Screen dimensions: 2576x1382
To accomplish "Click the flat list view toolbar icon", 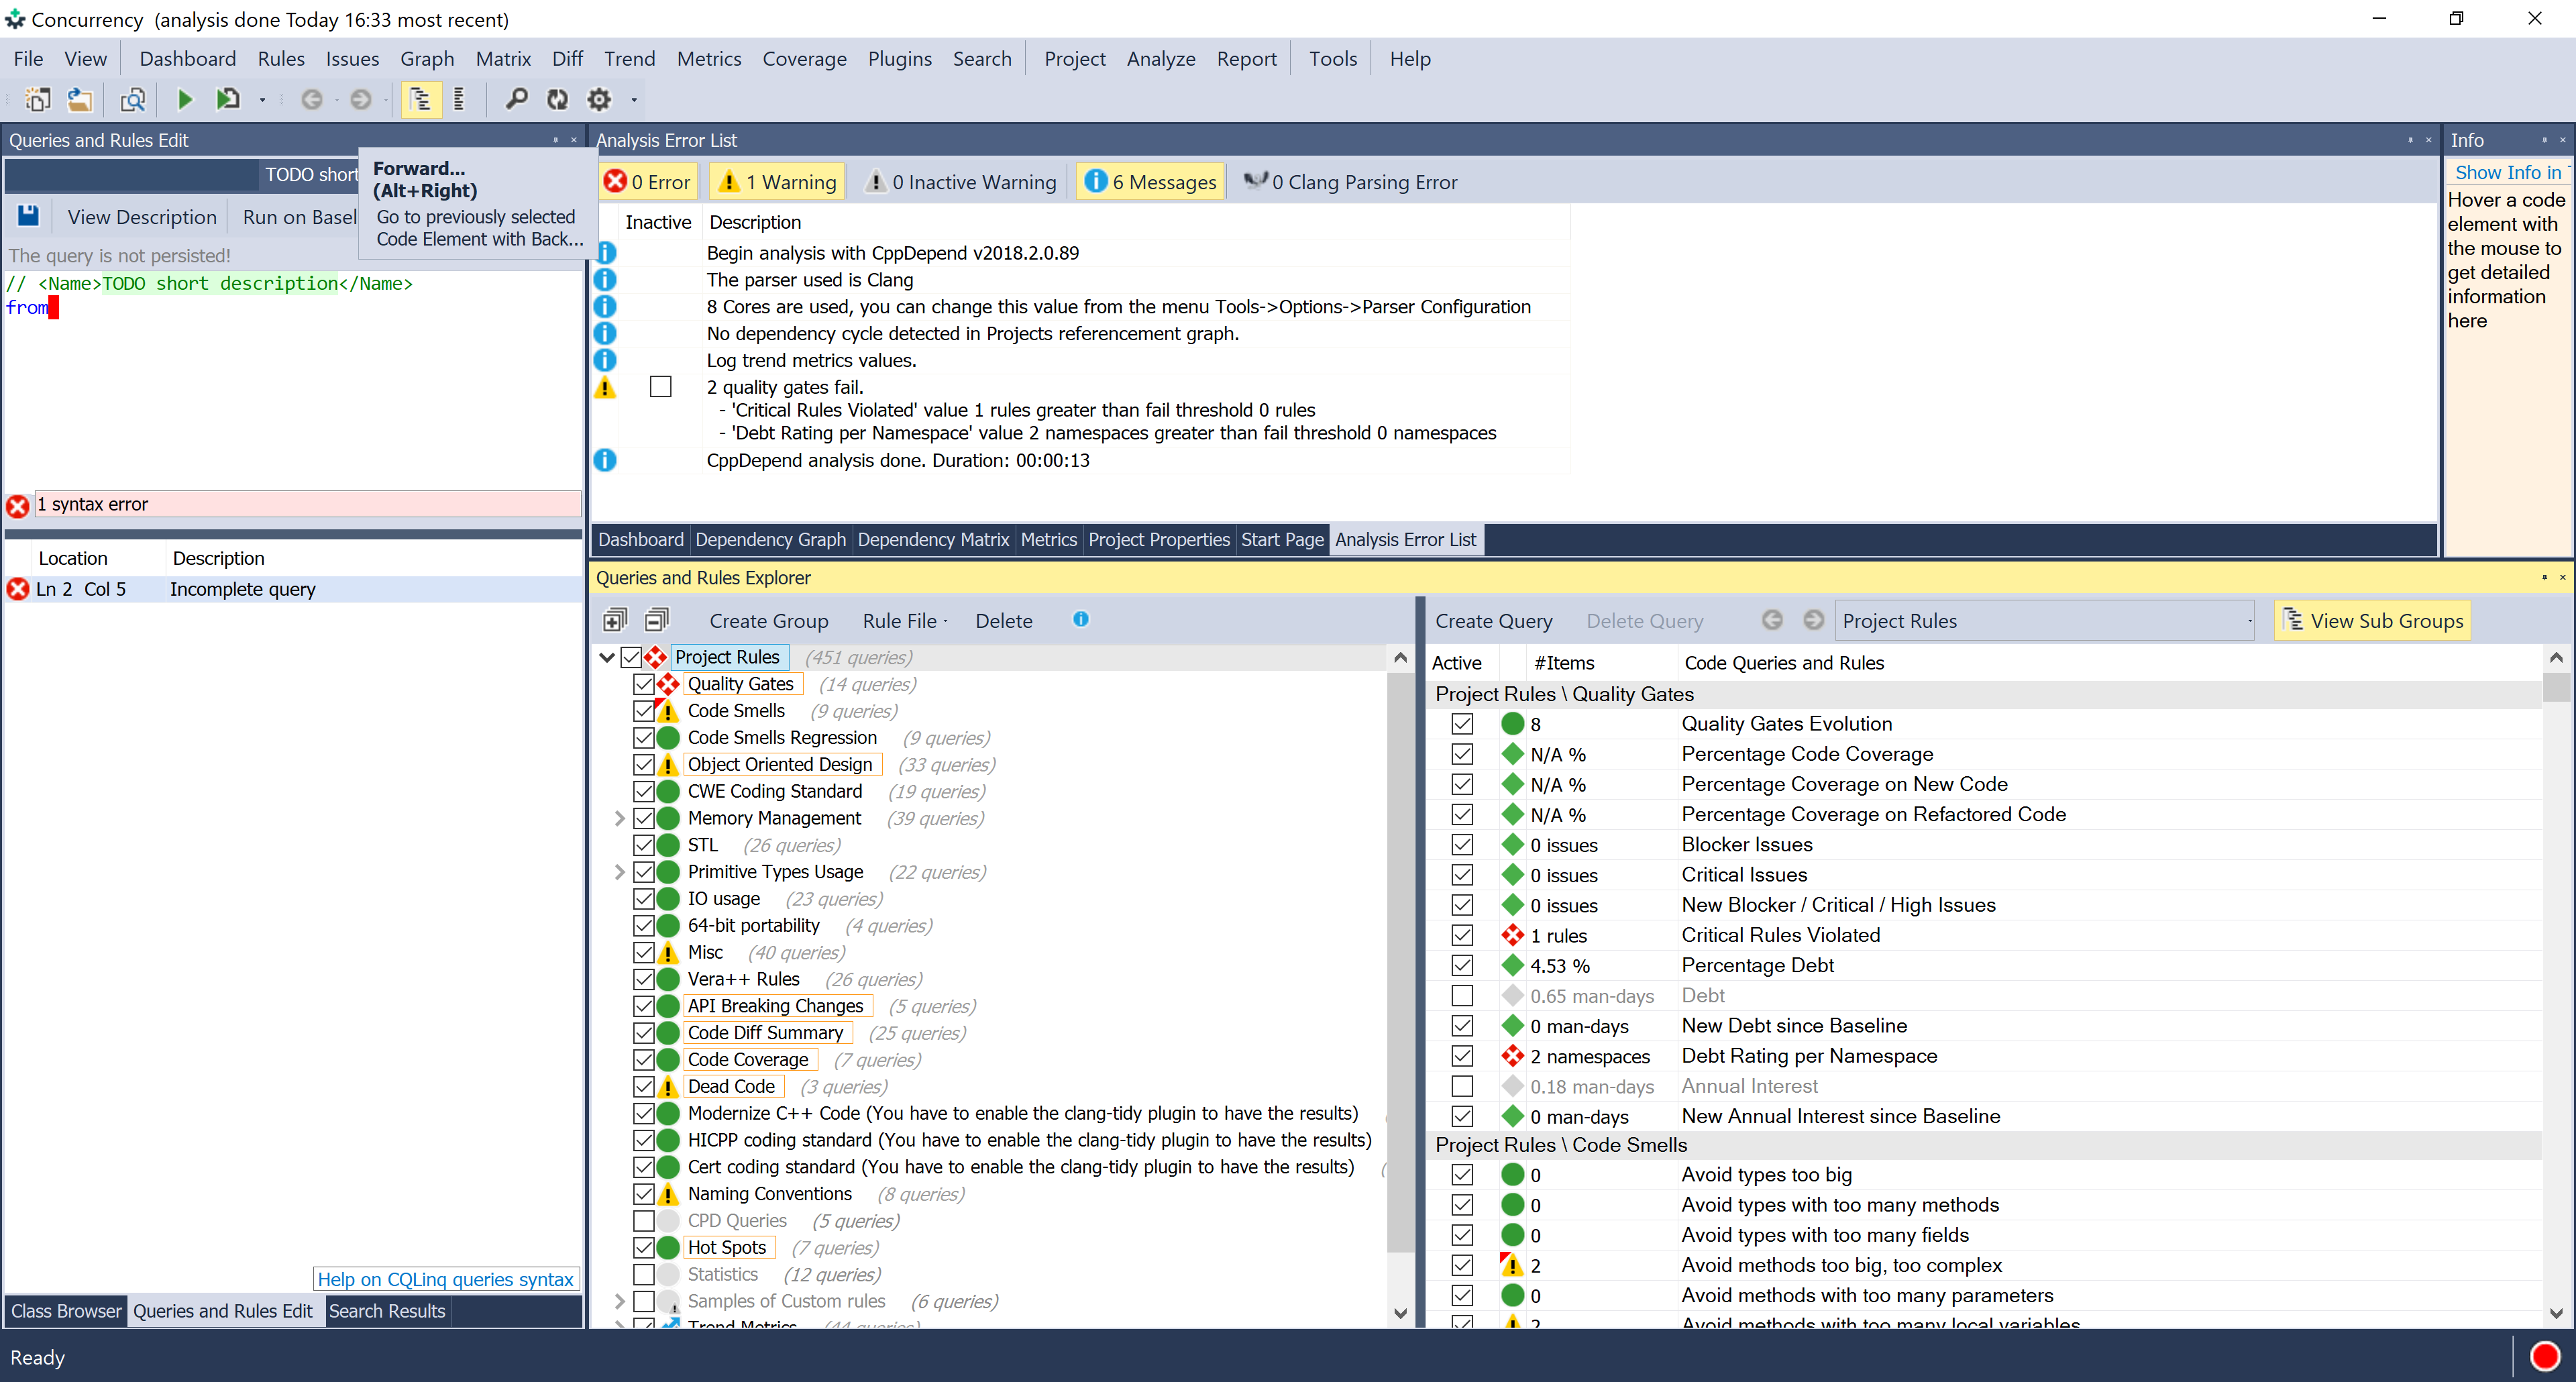I will pyautogui.click(x=459, y=99).
